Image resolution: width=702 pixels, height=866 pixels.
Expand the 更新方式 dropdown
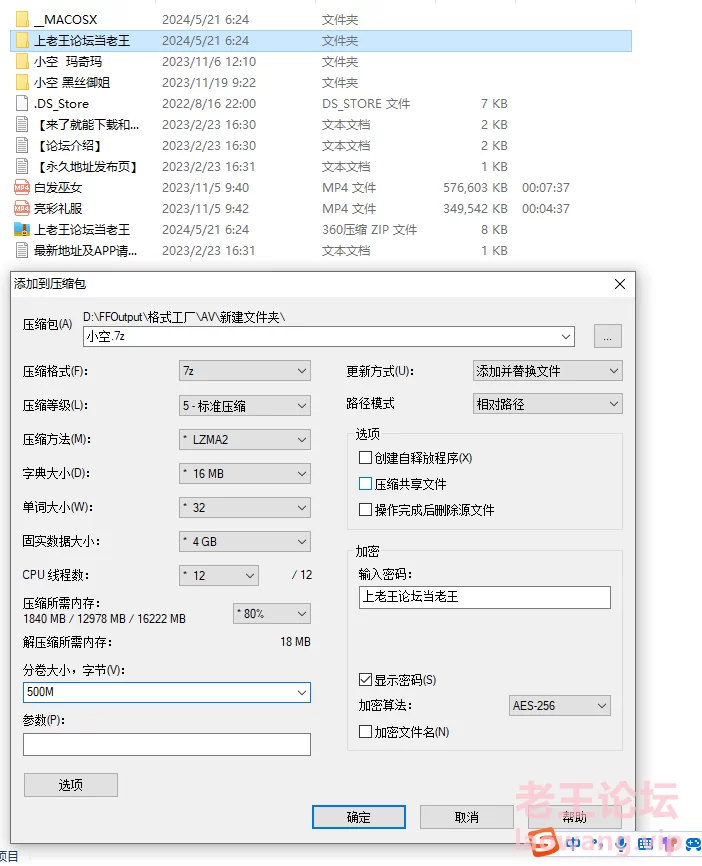(x=547, y=371)
